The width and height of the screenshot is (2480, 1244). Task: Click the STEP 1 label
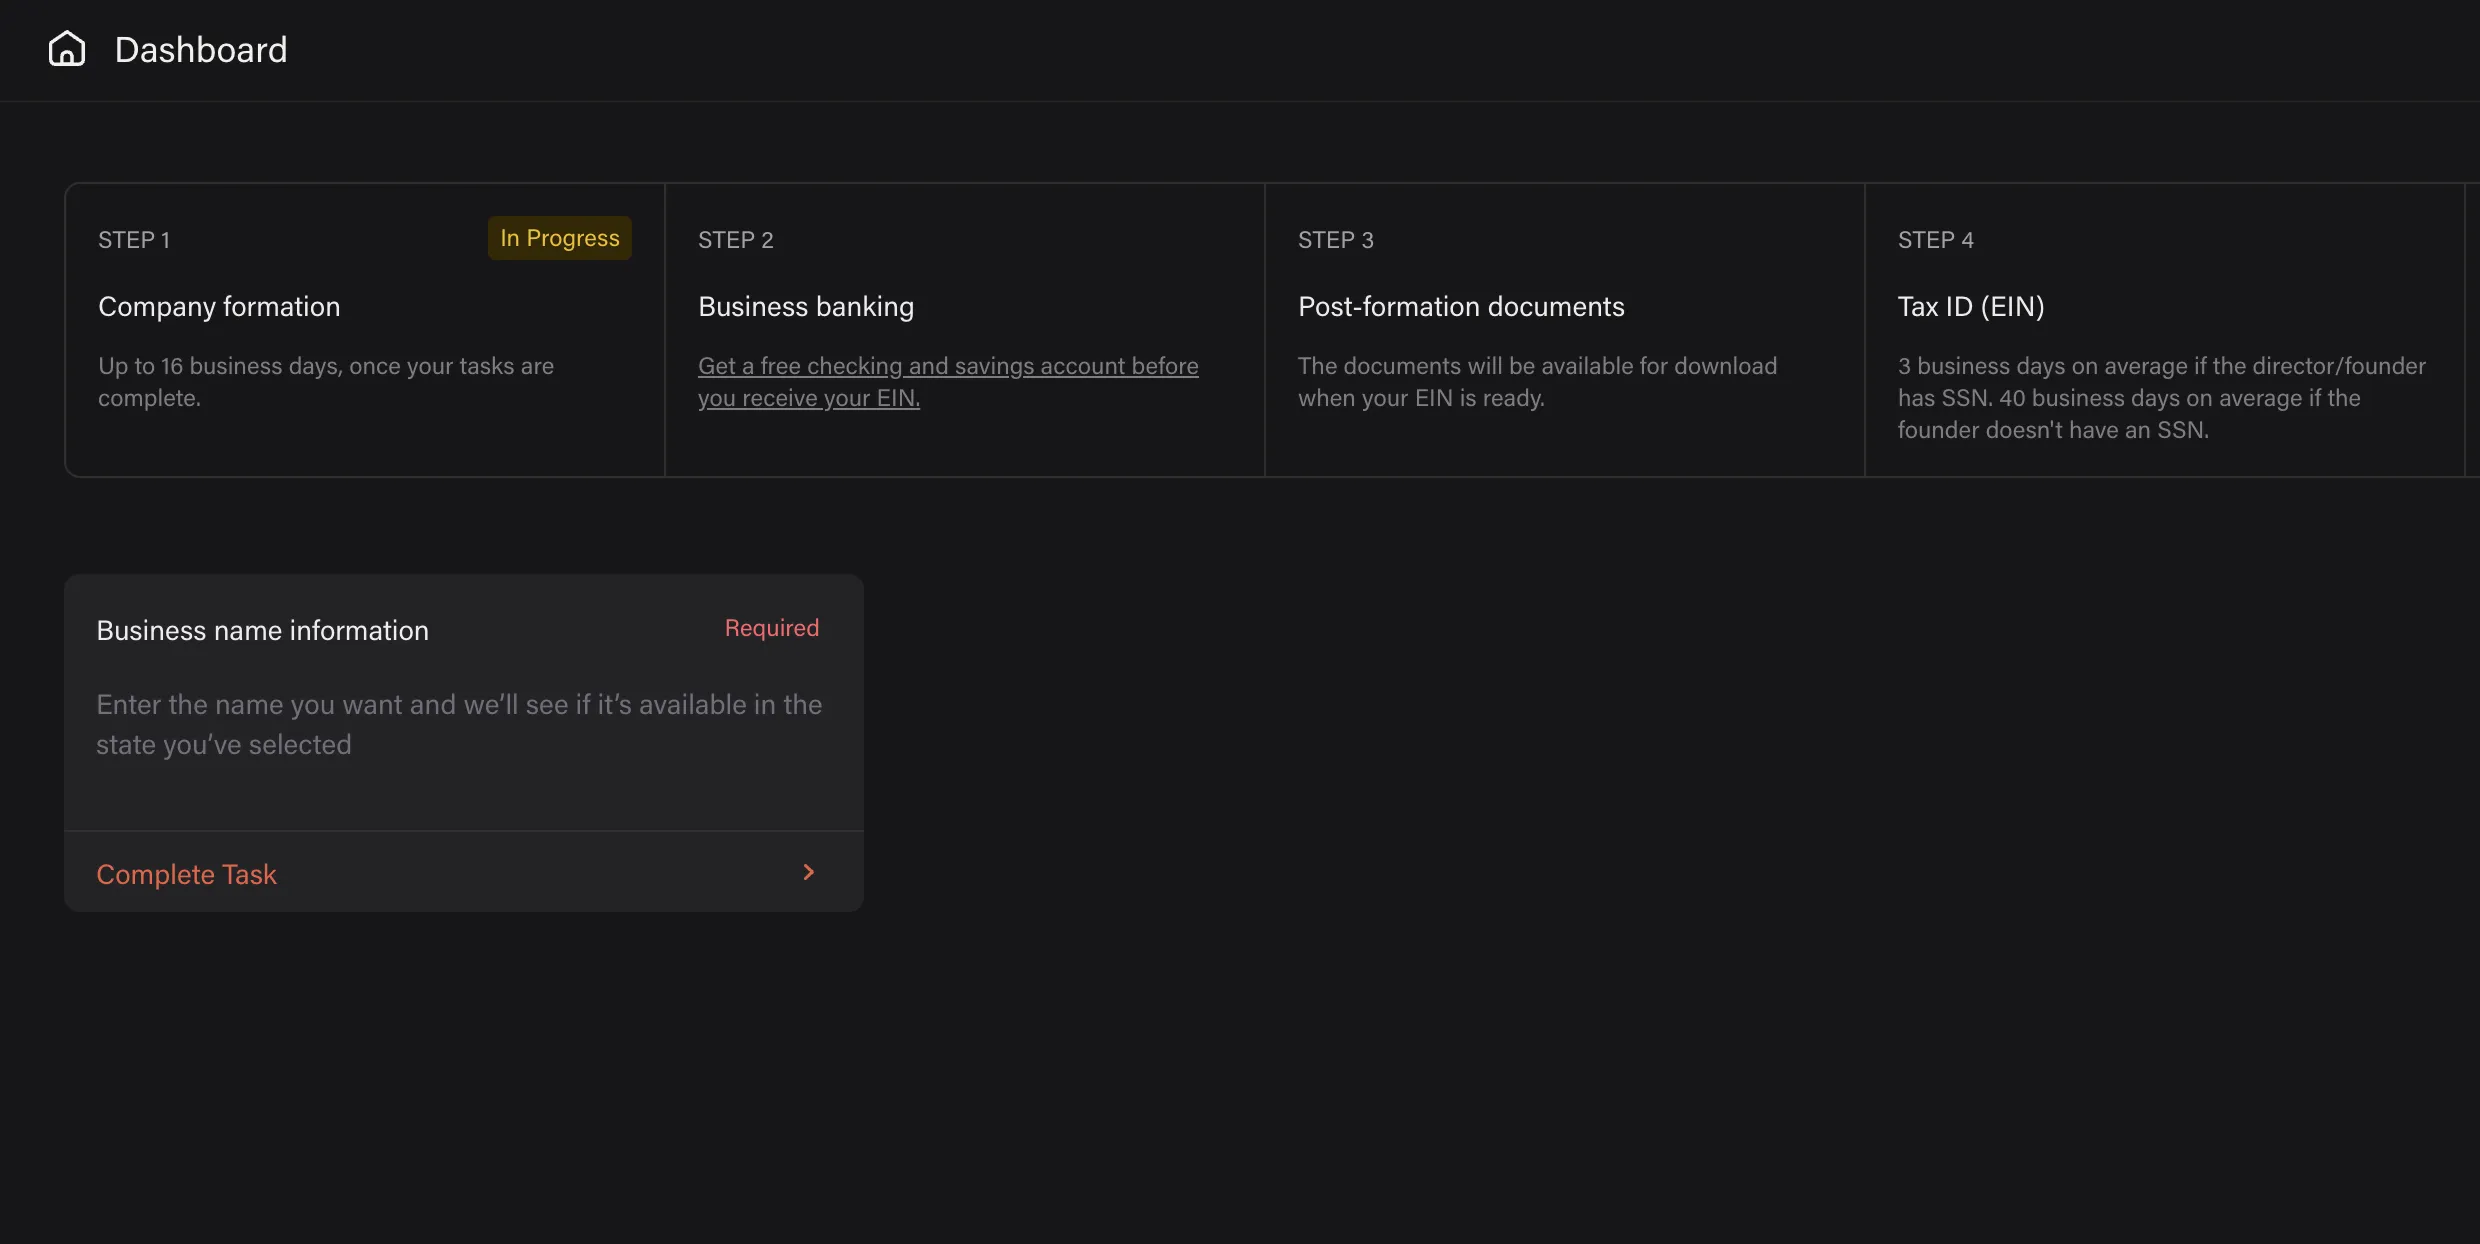(134, 240)
